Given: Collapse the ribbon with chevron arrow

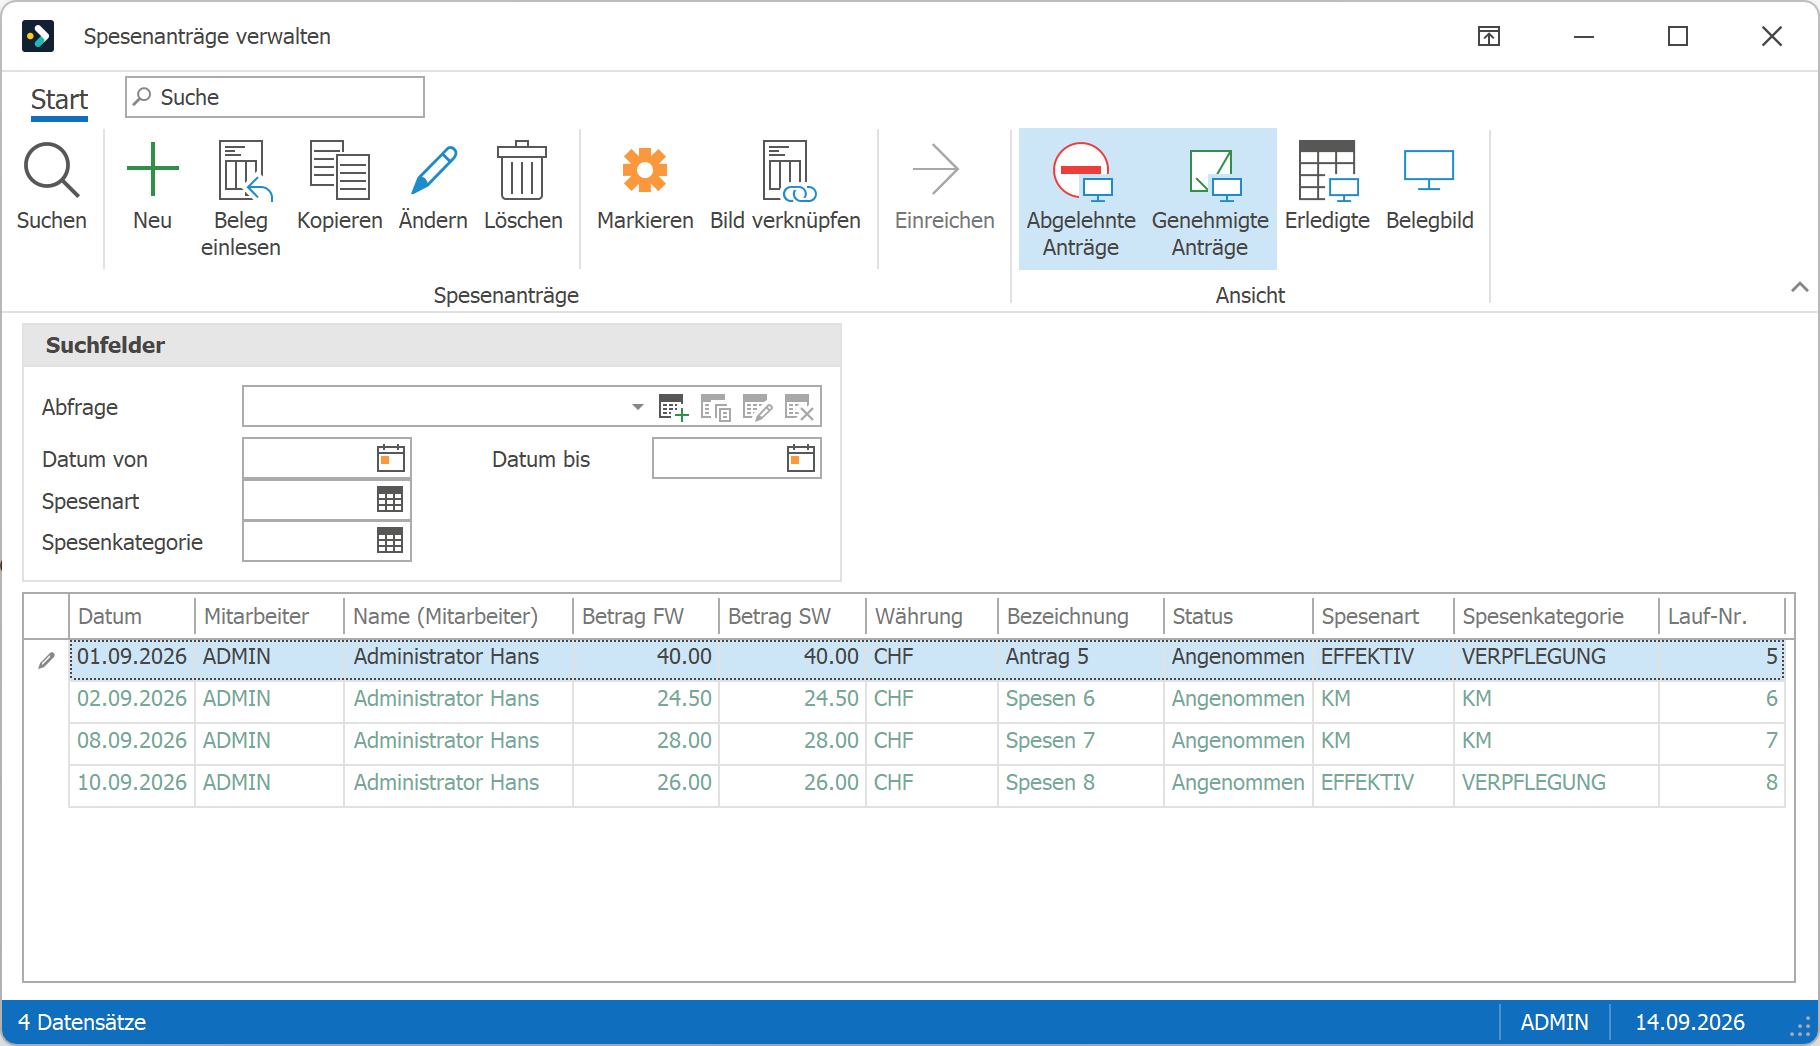Looking at the screenshot, I should coord(1799,287).
